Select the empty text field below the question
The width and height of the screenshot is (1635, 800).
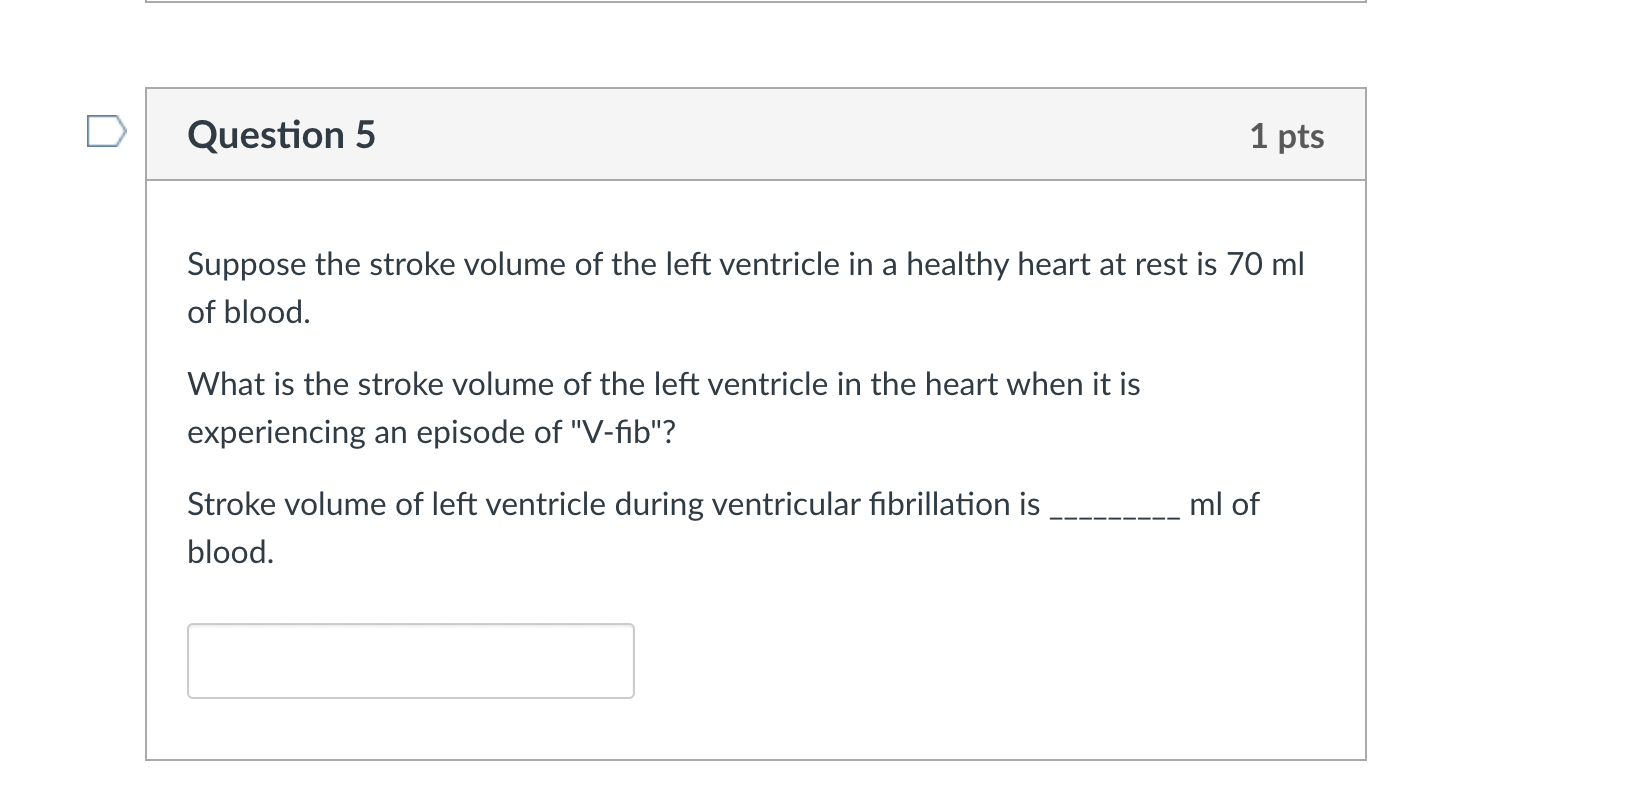(410, 660)
